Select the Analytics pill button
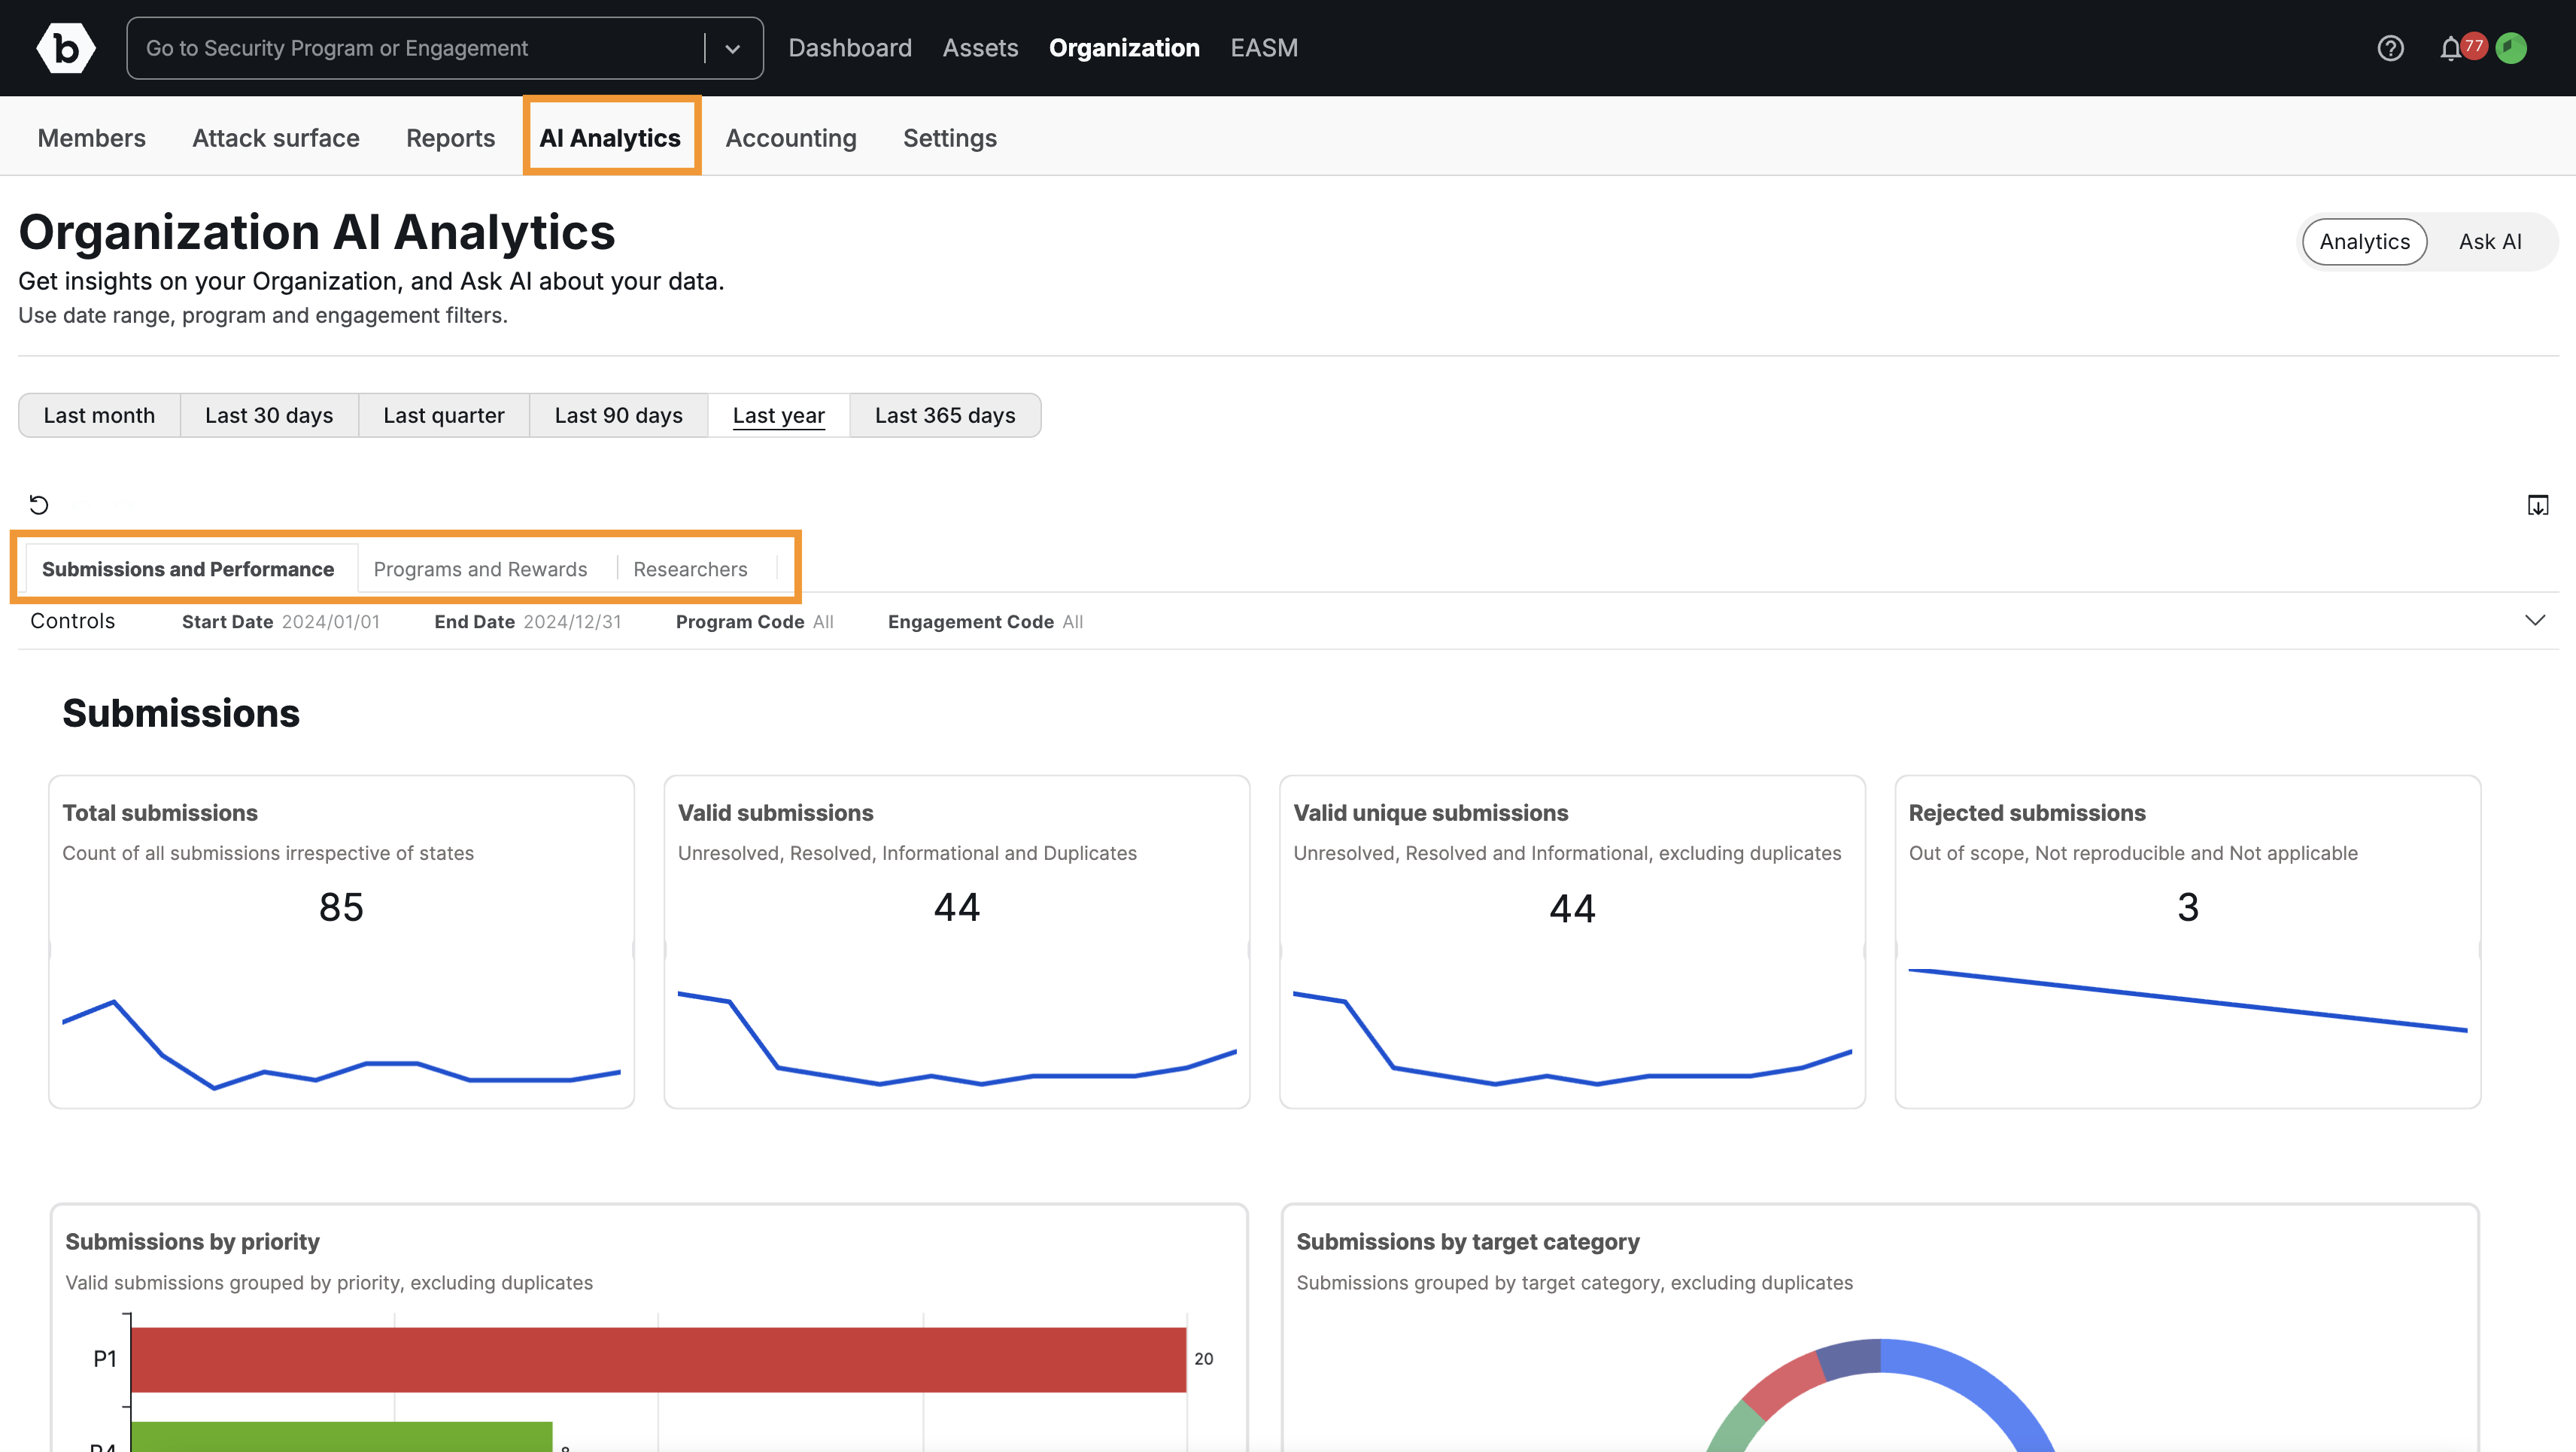This screenshot has height=1452, width=2576. coord(2364,241)
